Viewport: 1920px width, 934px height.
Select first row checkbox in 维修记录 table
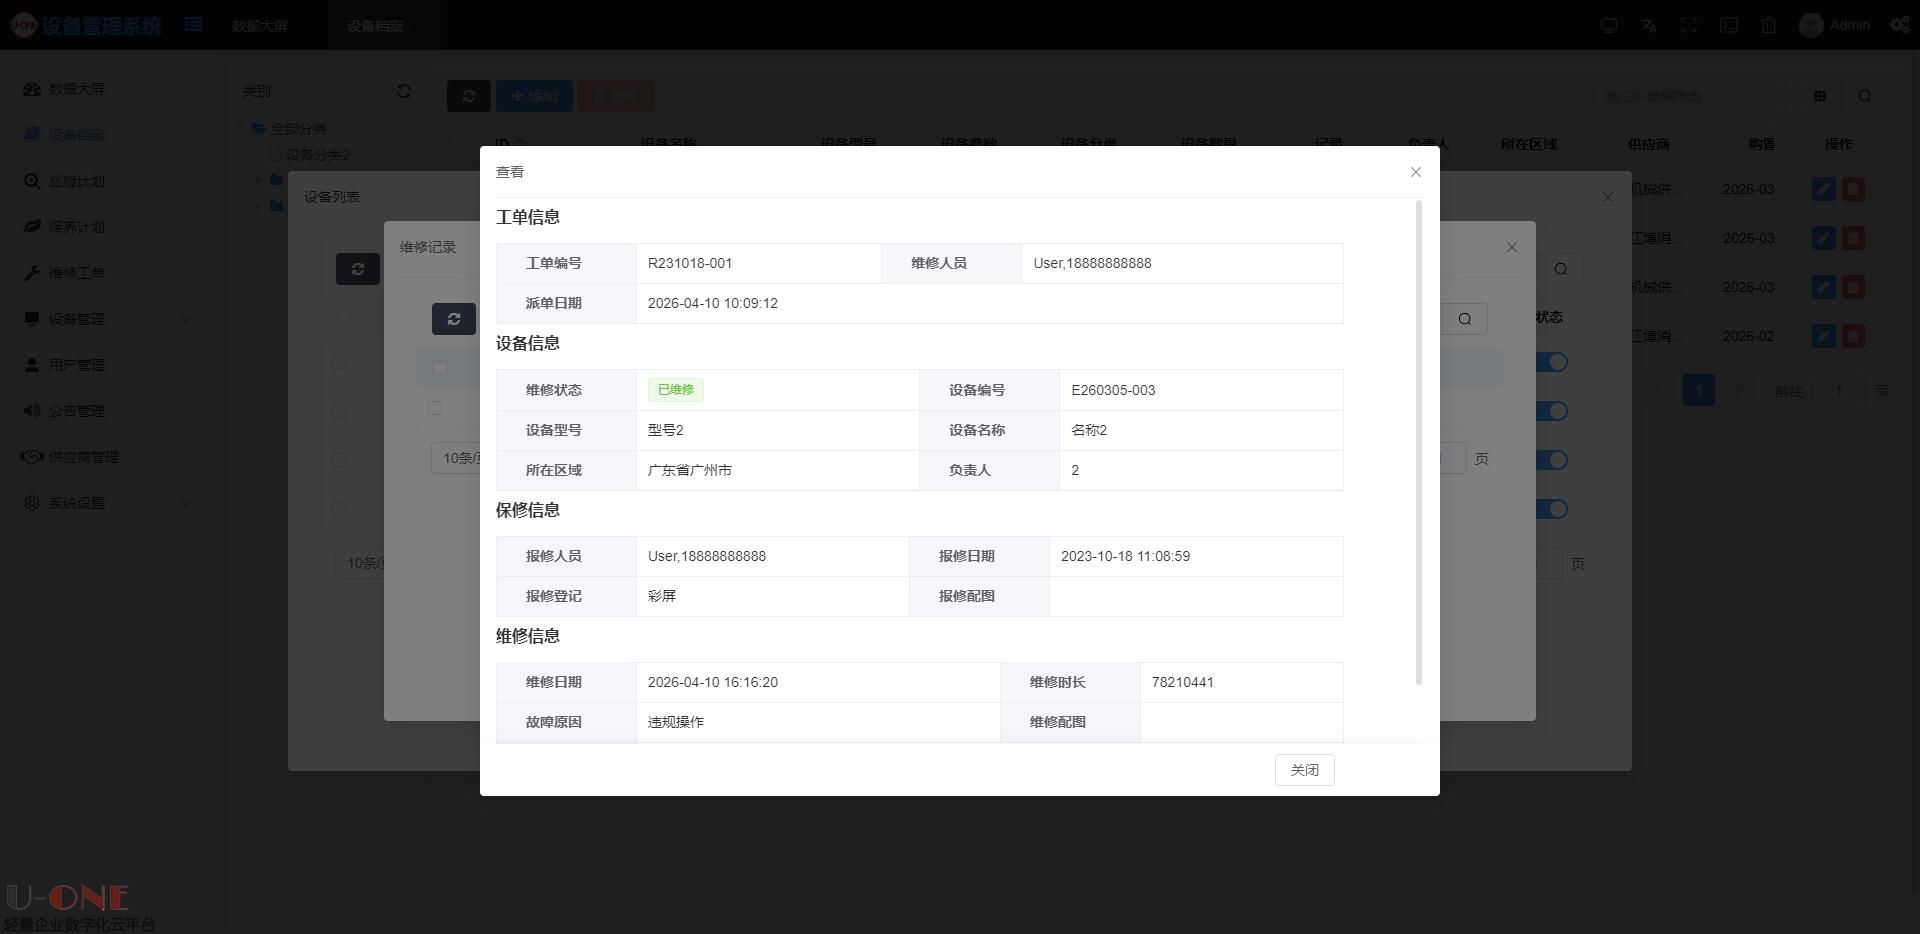click(x=439, y=368)
